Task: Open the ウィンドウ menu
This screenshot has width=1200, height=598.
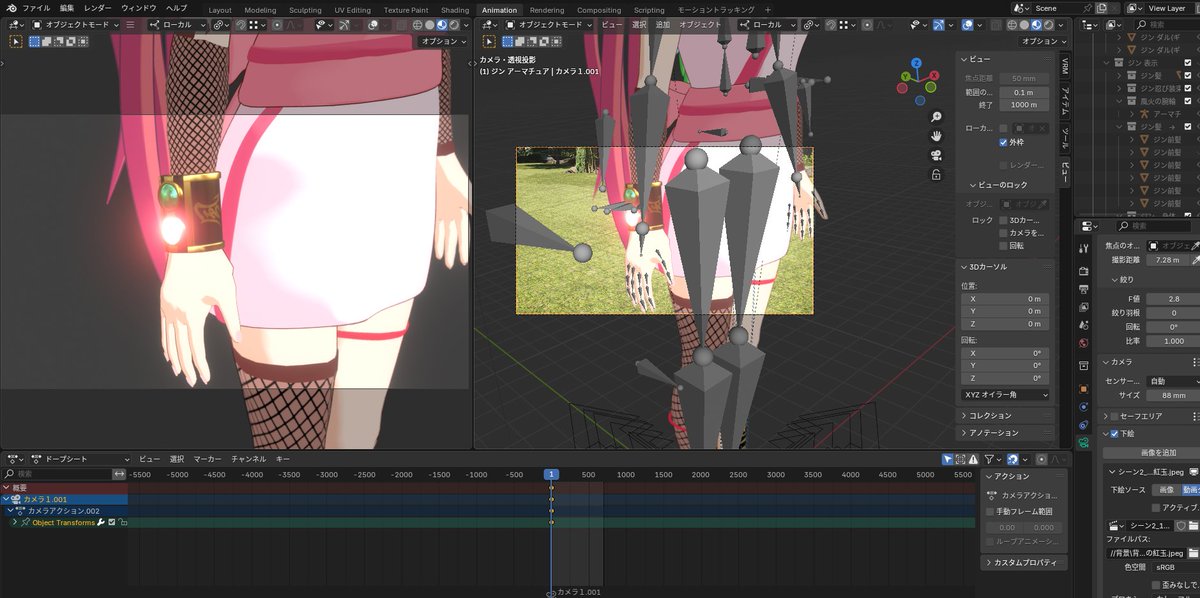Action: click(138, 8)
